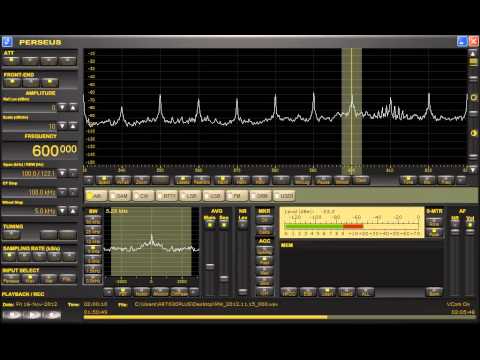The width and height of the screenshot is (480, 360).
Task: Toggle the AF Vol indicator button
Action: tap(470, 224)
